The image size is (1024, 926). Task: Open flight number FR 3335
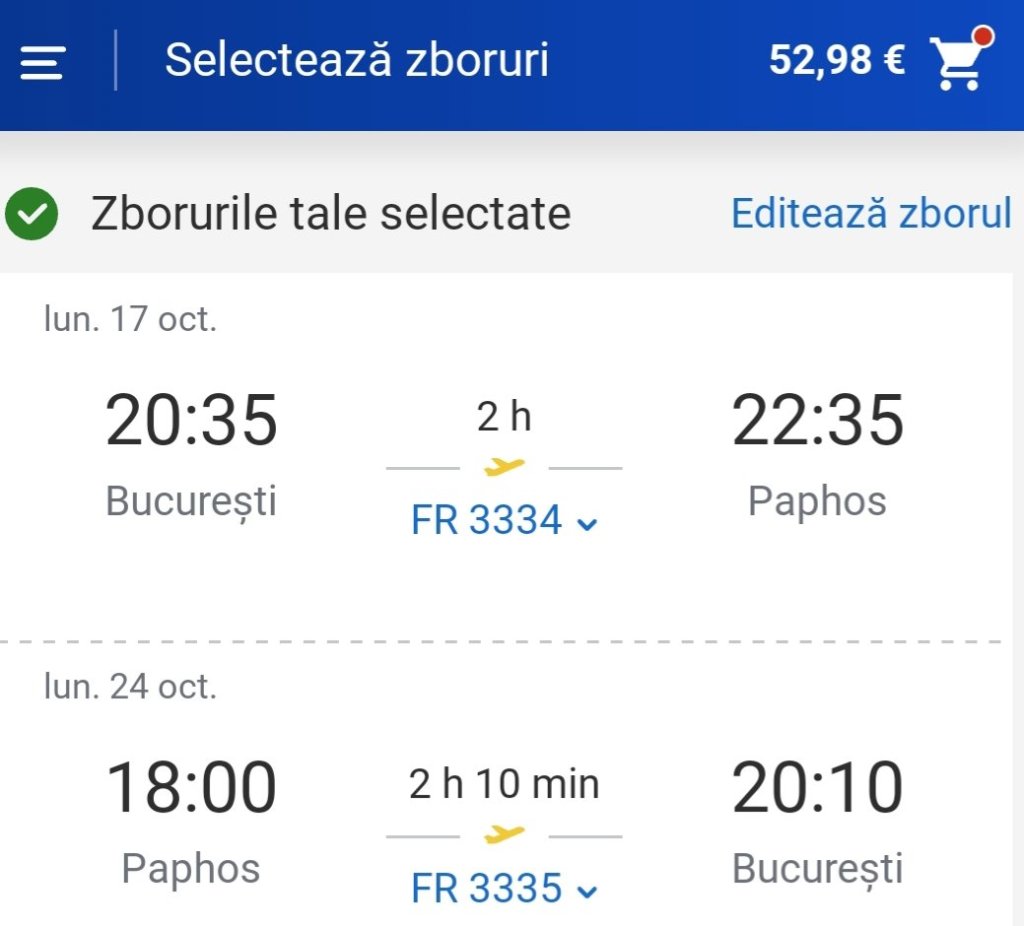[487, 888]
